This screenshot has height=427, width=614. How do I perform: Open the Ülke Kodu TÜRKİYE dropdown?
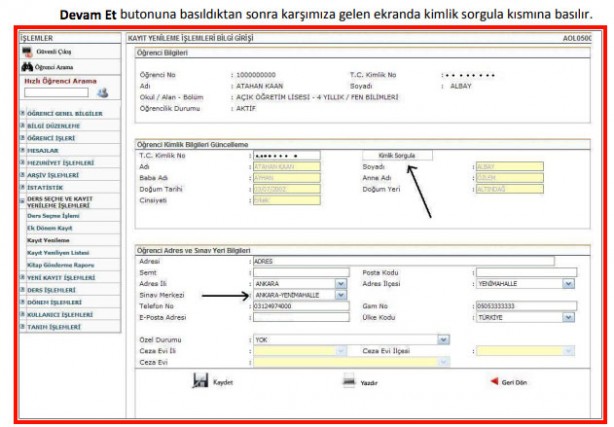point(568,317)
